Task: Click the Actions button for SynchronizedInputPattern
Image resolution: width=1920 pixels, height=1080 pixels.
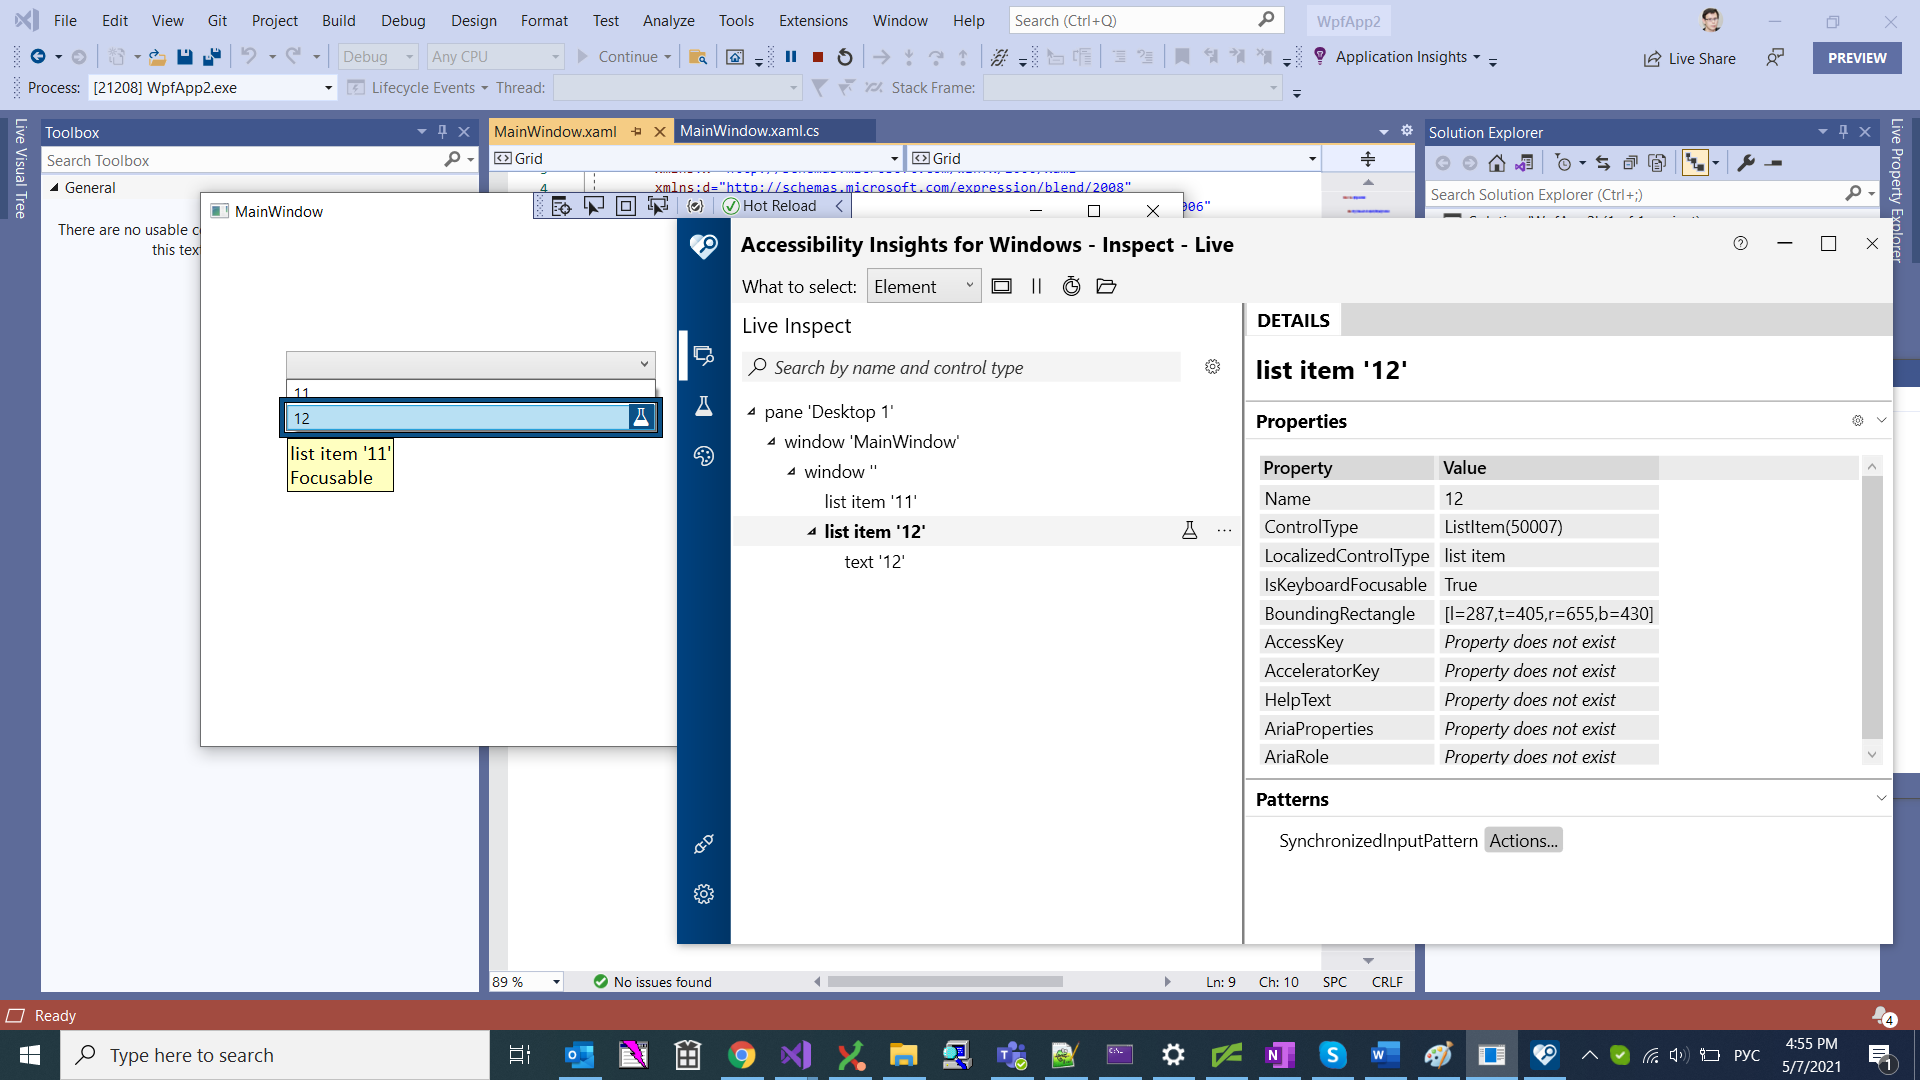Action: 1522,840
